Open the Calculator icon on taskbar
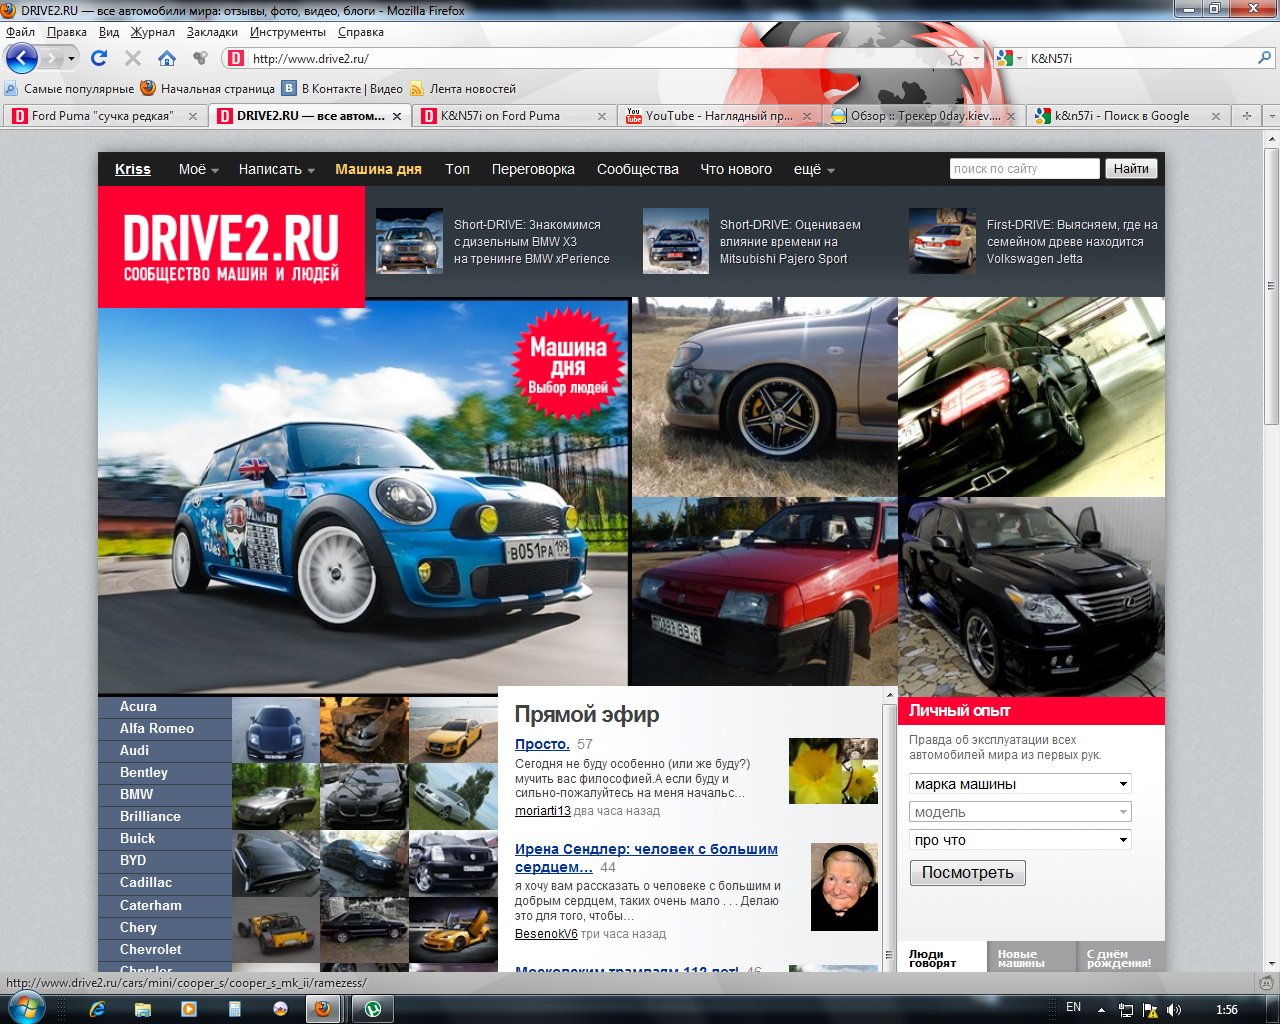Image resolution: width=1280 pixels, height=1024 pixels. click(234, 1009)
